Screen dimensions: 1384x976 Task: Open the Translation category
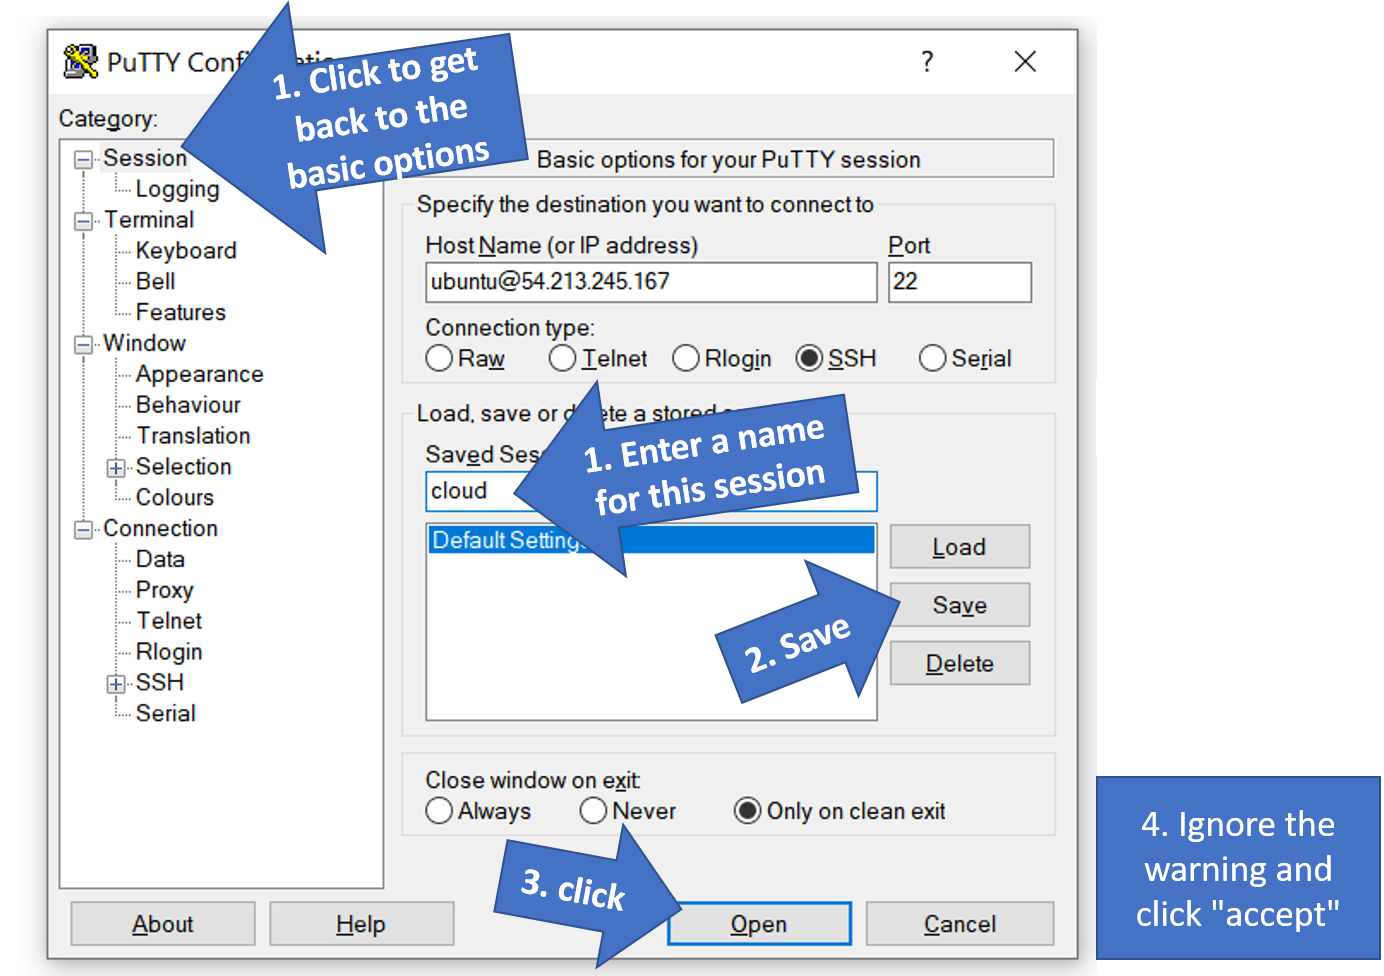pos(193,436)
